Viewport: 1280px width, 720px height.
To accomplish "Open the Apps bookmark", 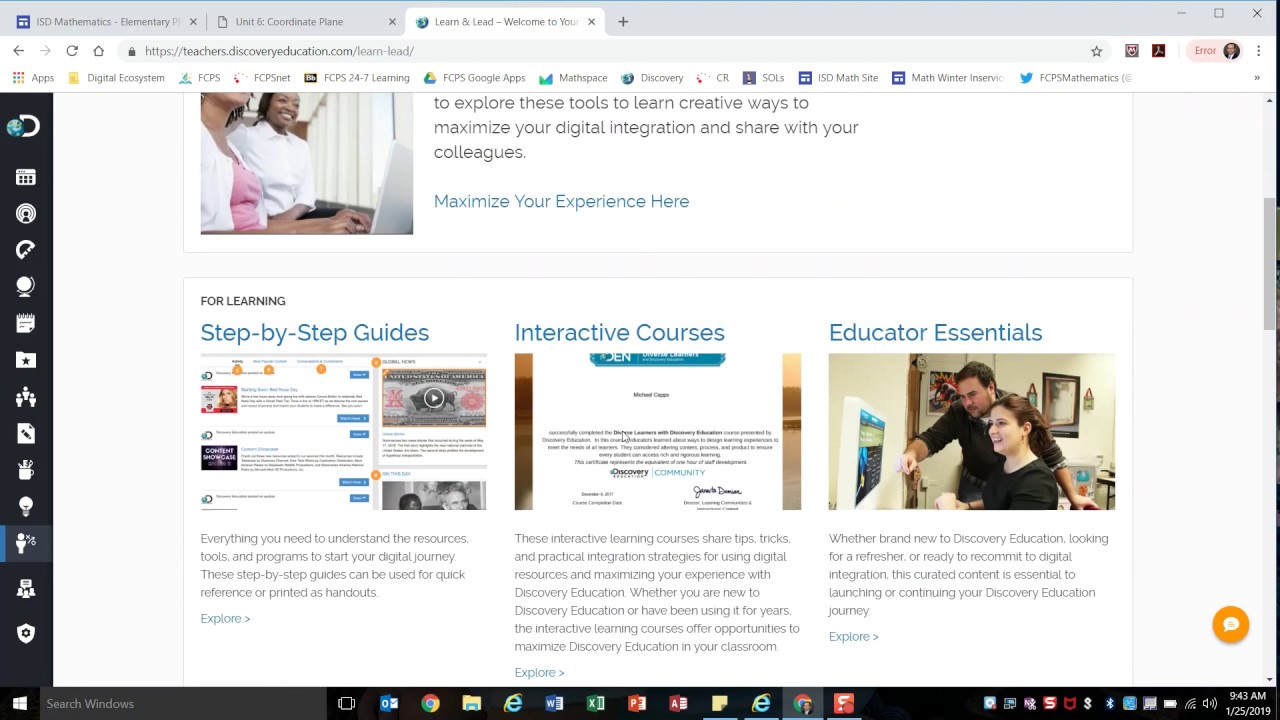I will tap(33, 78).
